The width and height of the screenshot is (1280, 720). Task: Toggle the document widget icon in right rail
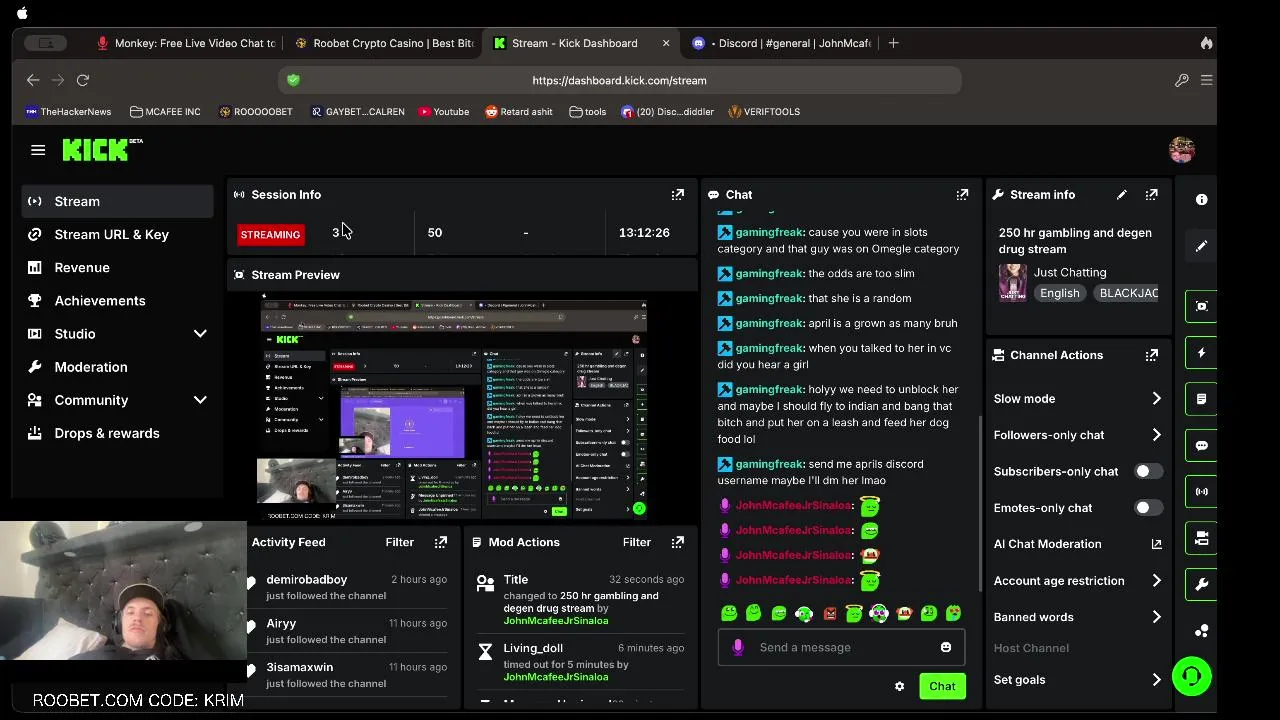[1201, 399]
